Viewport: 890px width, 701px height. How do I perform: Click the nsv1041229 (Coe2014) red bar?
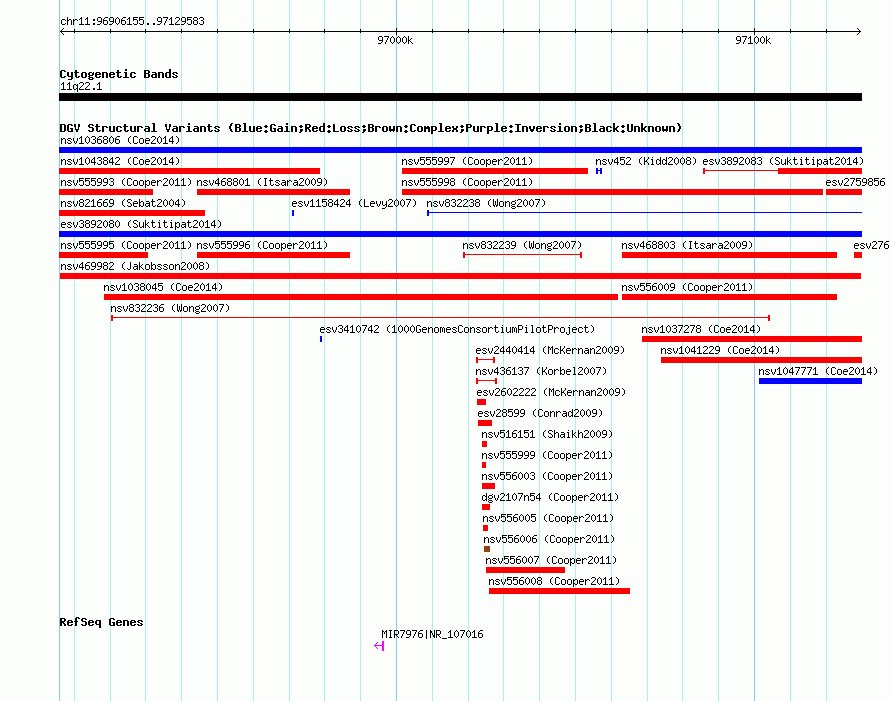pyautogui.click(x=762, y=360)
